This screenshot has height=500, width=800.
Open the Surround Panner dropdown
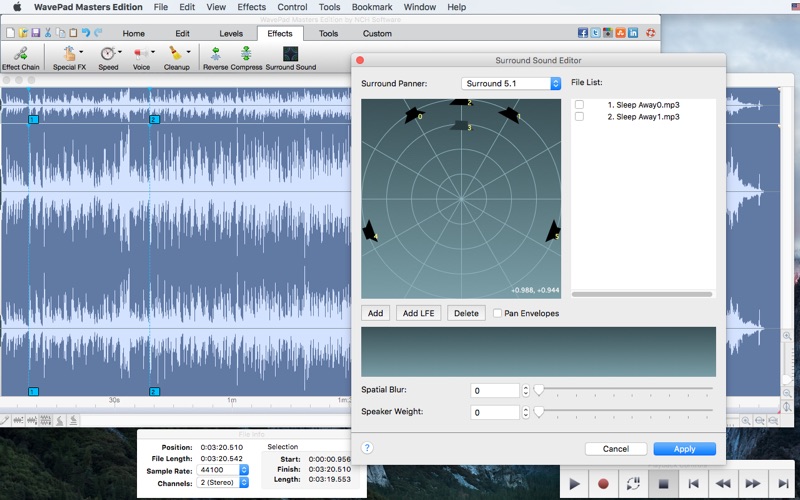(511, 83)
